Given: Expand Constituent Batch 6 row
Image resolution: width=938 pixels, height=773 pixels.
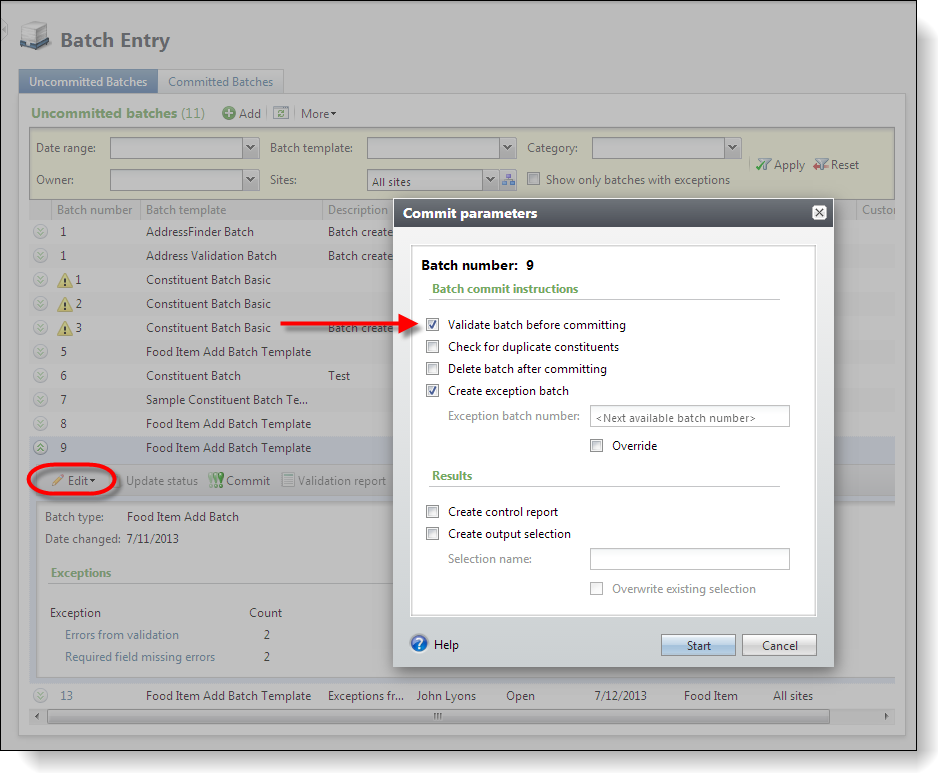Looking at the screenshot, I should pyautogui.click(x=40, y=375).
